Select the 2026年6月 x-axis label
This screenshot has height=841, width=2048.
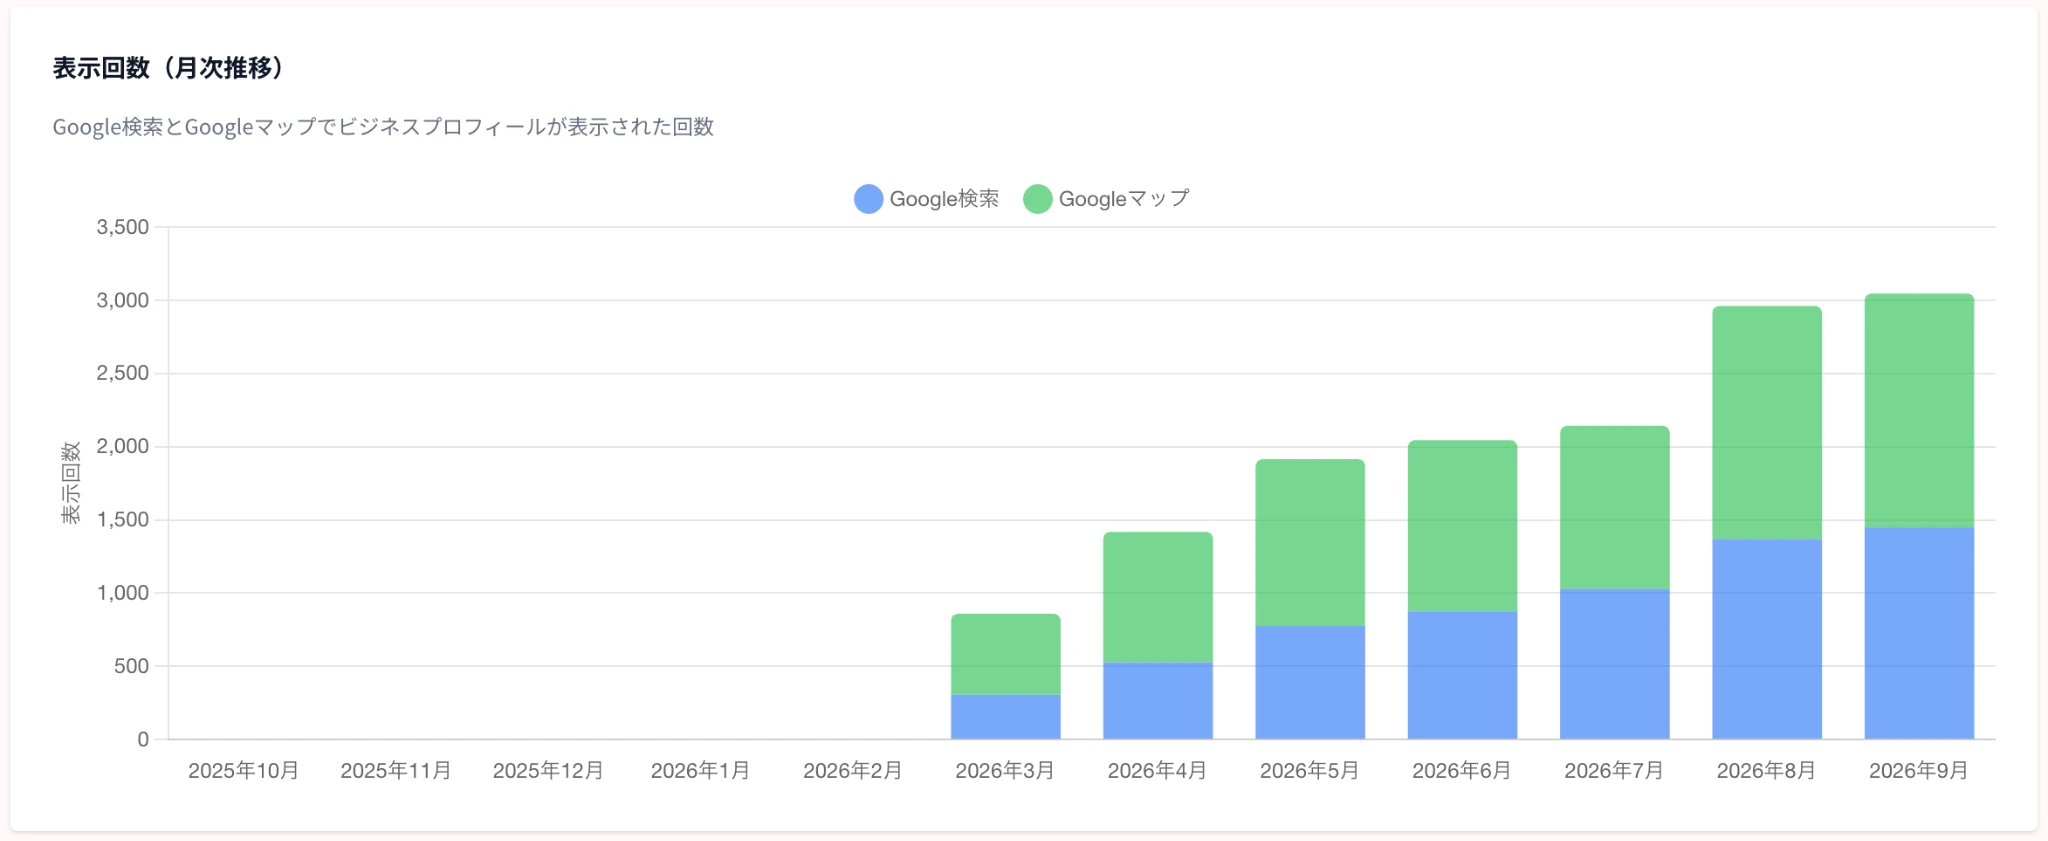[x=1462, y=771]
